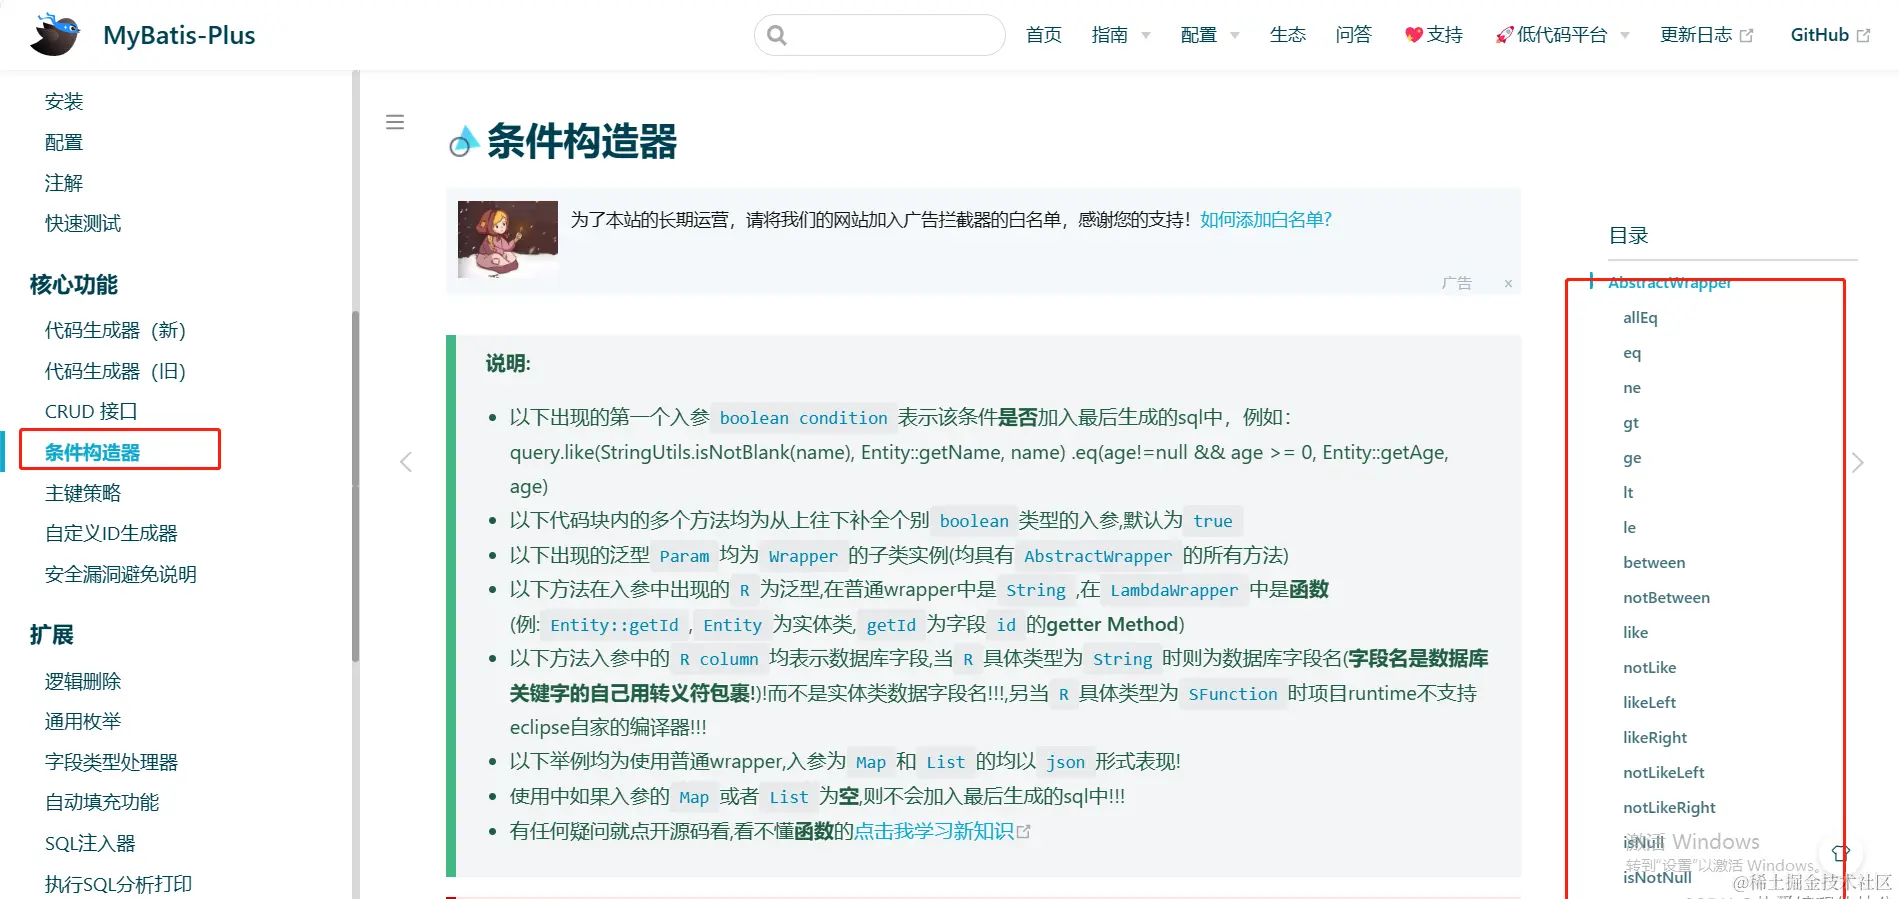This screenshot has width=1899, height=899.
Task: Click the ad thumbnail image
Action: 508,239
